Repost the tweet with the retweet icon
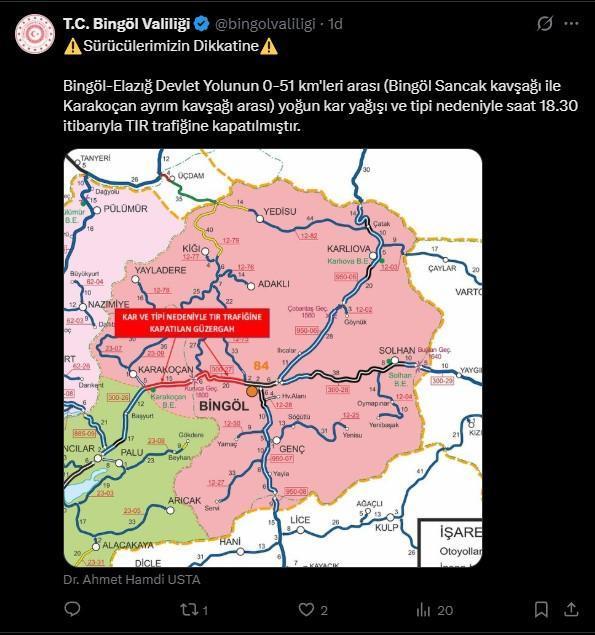 [188, 609]
